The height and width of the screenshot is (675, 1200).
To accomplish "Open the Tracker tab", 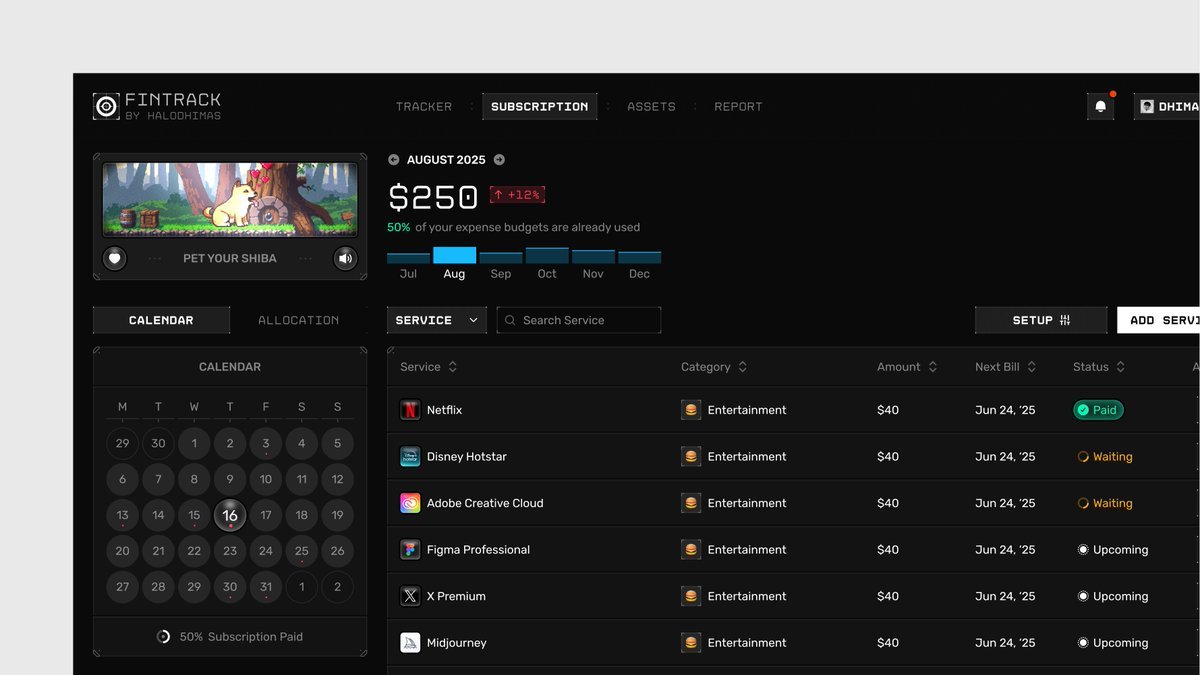I will (x=424, y=106).
